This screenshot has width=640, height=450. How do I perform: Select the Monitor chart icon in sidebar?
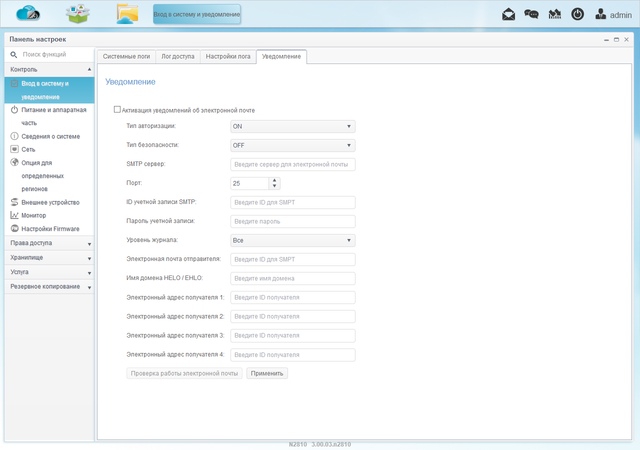[14, 215]
